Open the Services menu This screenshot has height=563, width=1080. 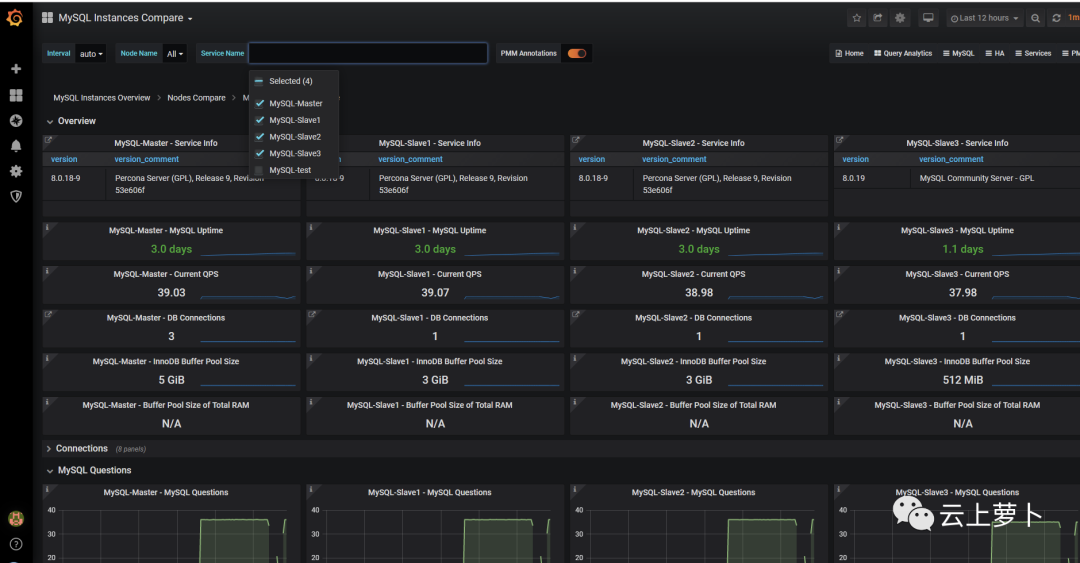[x=1033, y=53]
